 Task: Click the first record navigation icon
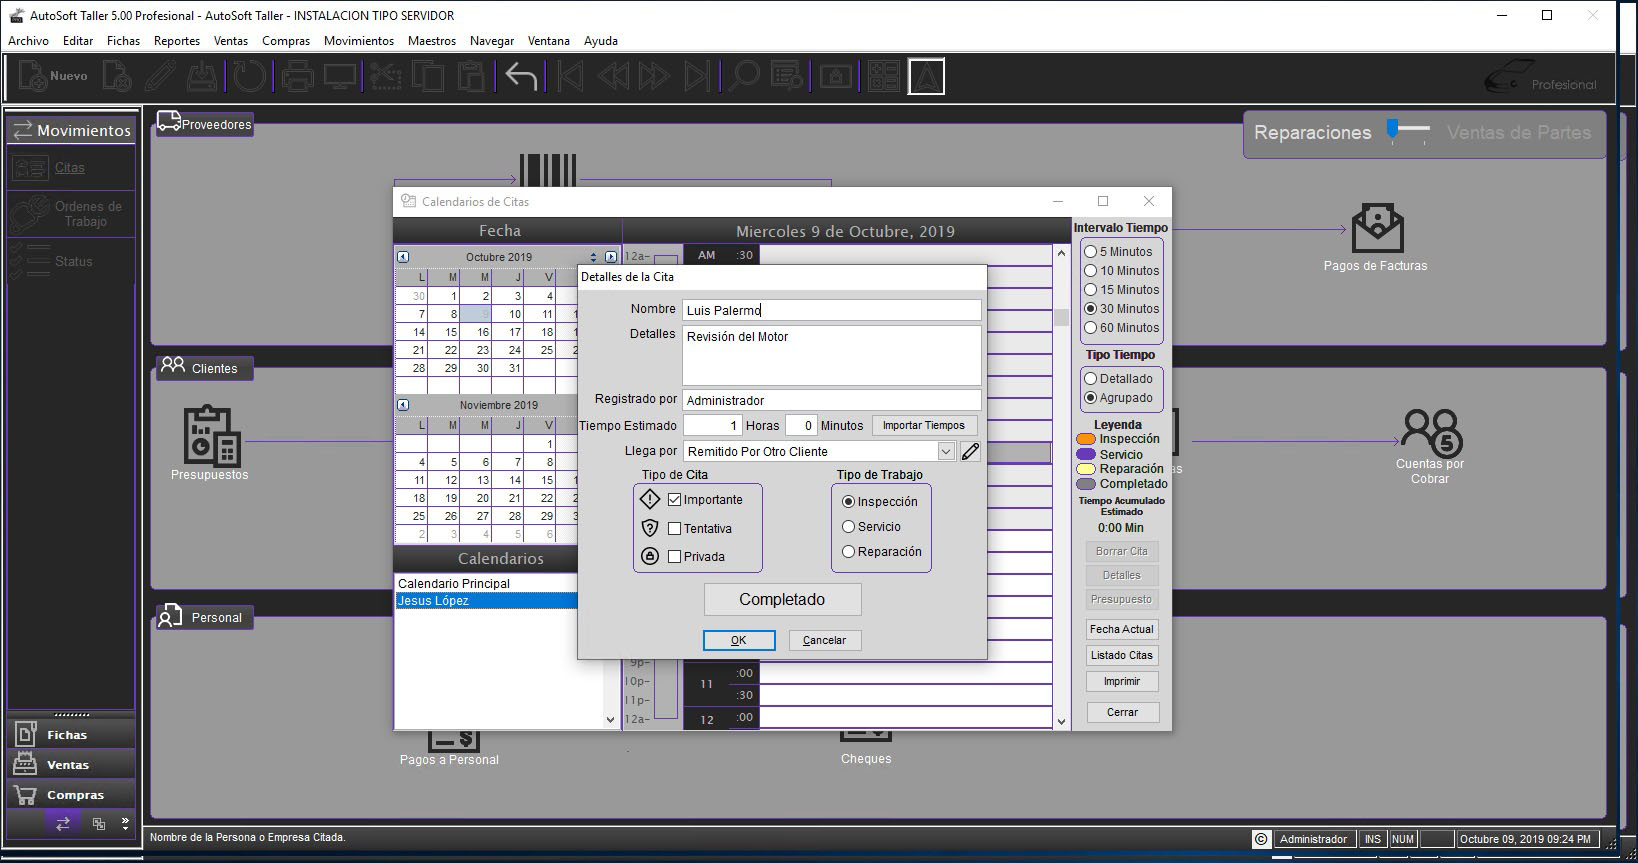point(571,76)
